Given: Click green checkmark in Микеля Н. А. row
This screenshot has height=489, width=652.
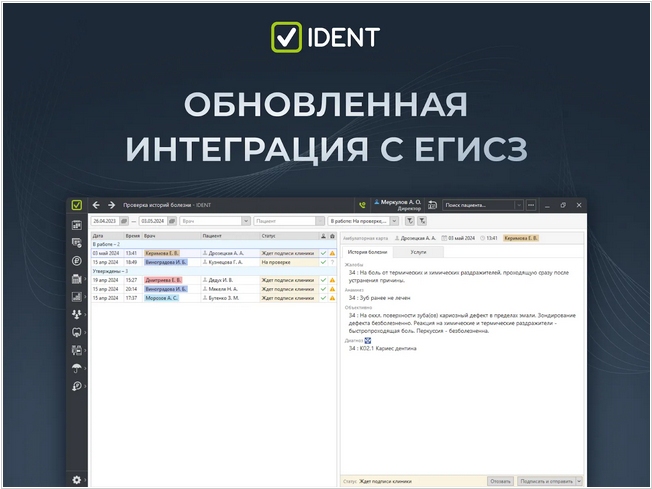Looking at the screenshot, I should click(323, 289).
